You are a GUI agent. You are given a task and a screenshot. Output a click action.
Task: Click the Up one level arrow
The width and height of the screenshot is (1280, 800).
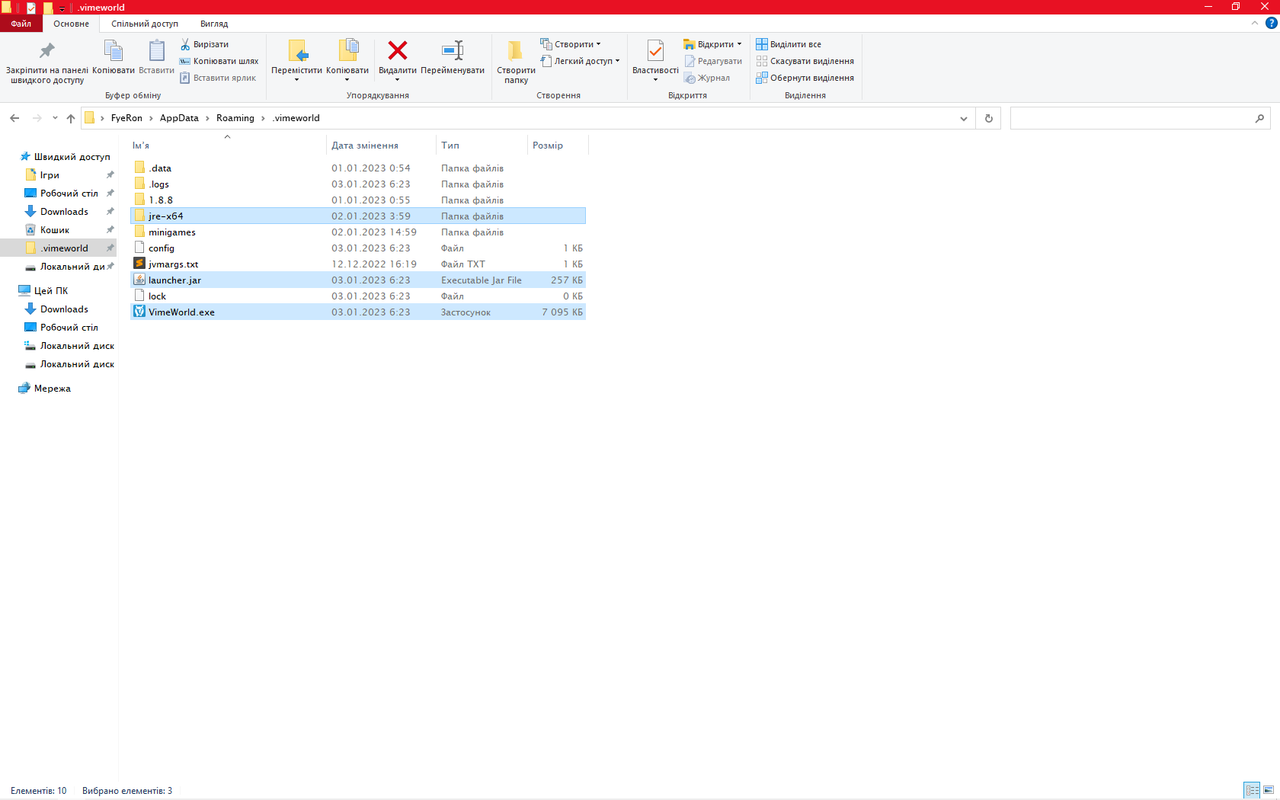pyautogui.click(x=70, y=118)
